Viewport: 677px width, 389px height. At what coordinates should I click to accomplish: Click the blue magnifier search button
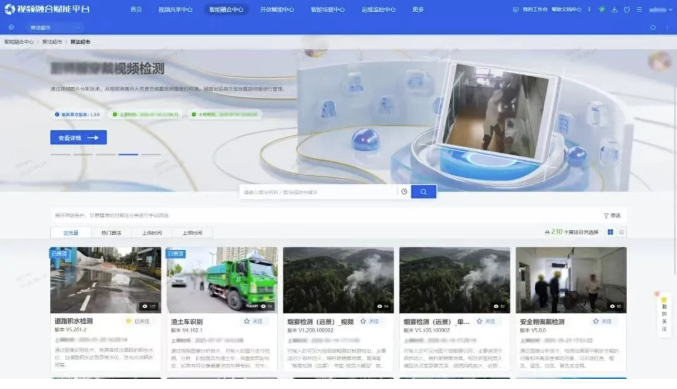(424, 192)
